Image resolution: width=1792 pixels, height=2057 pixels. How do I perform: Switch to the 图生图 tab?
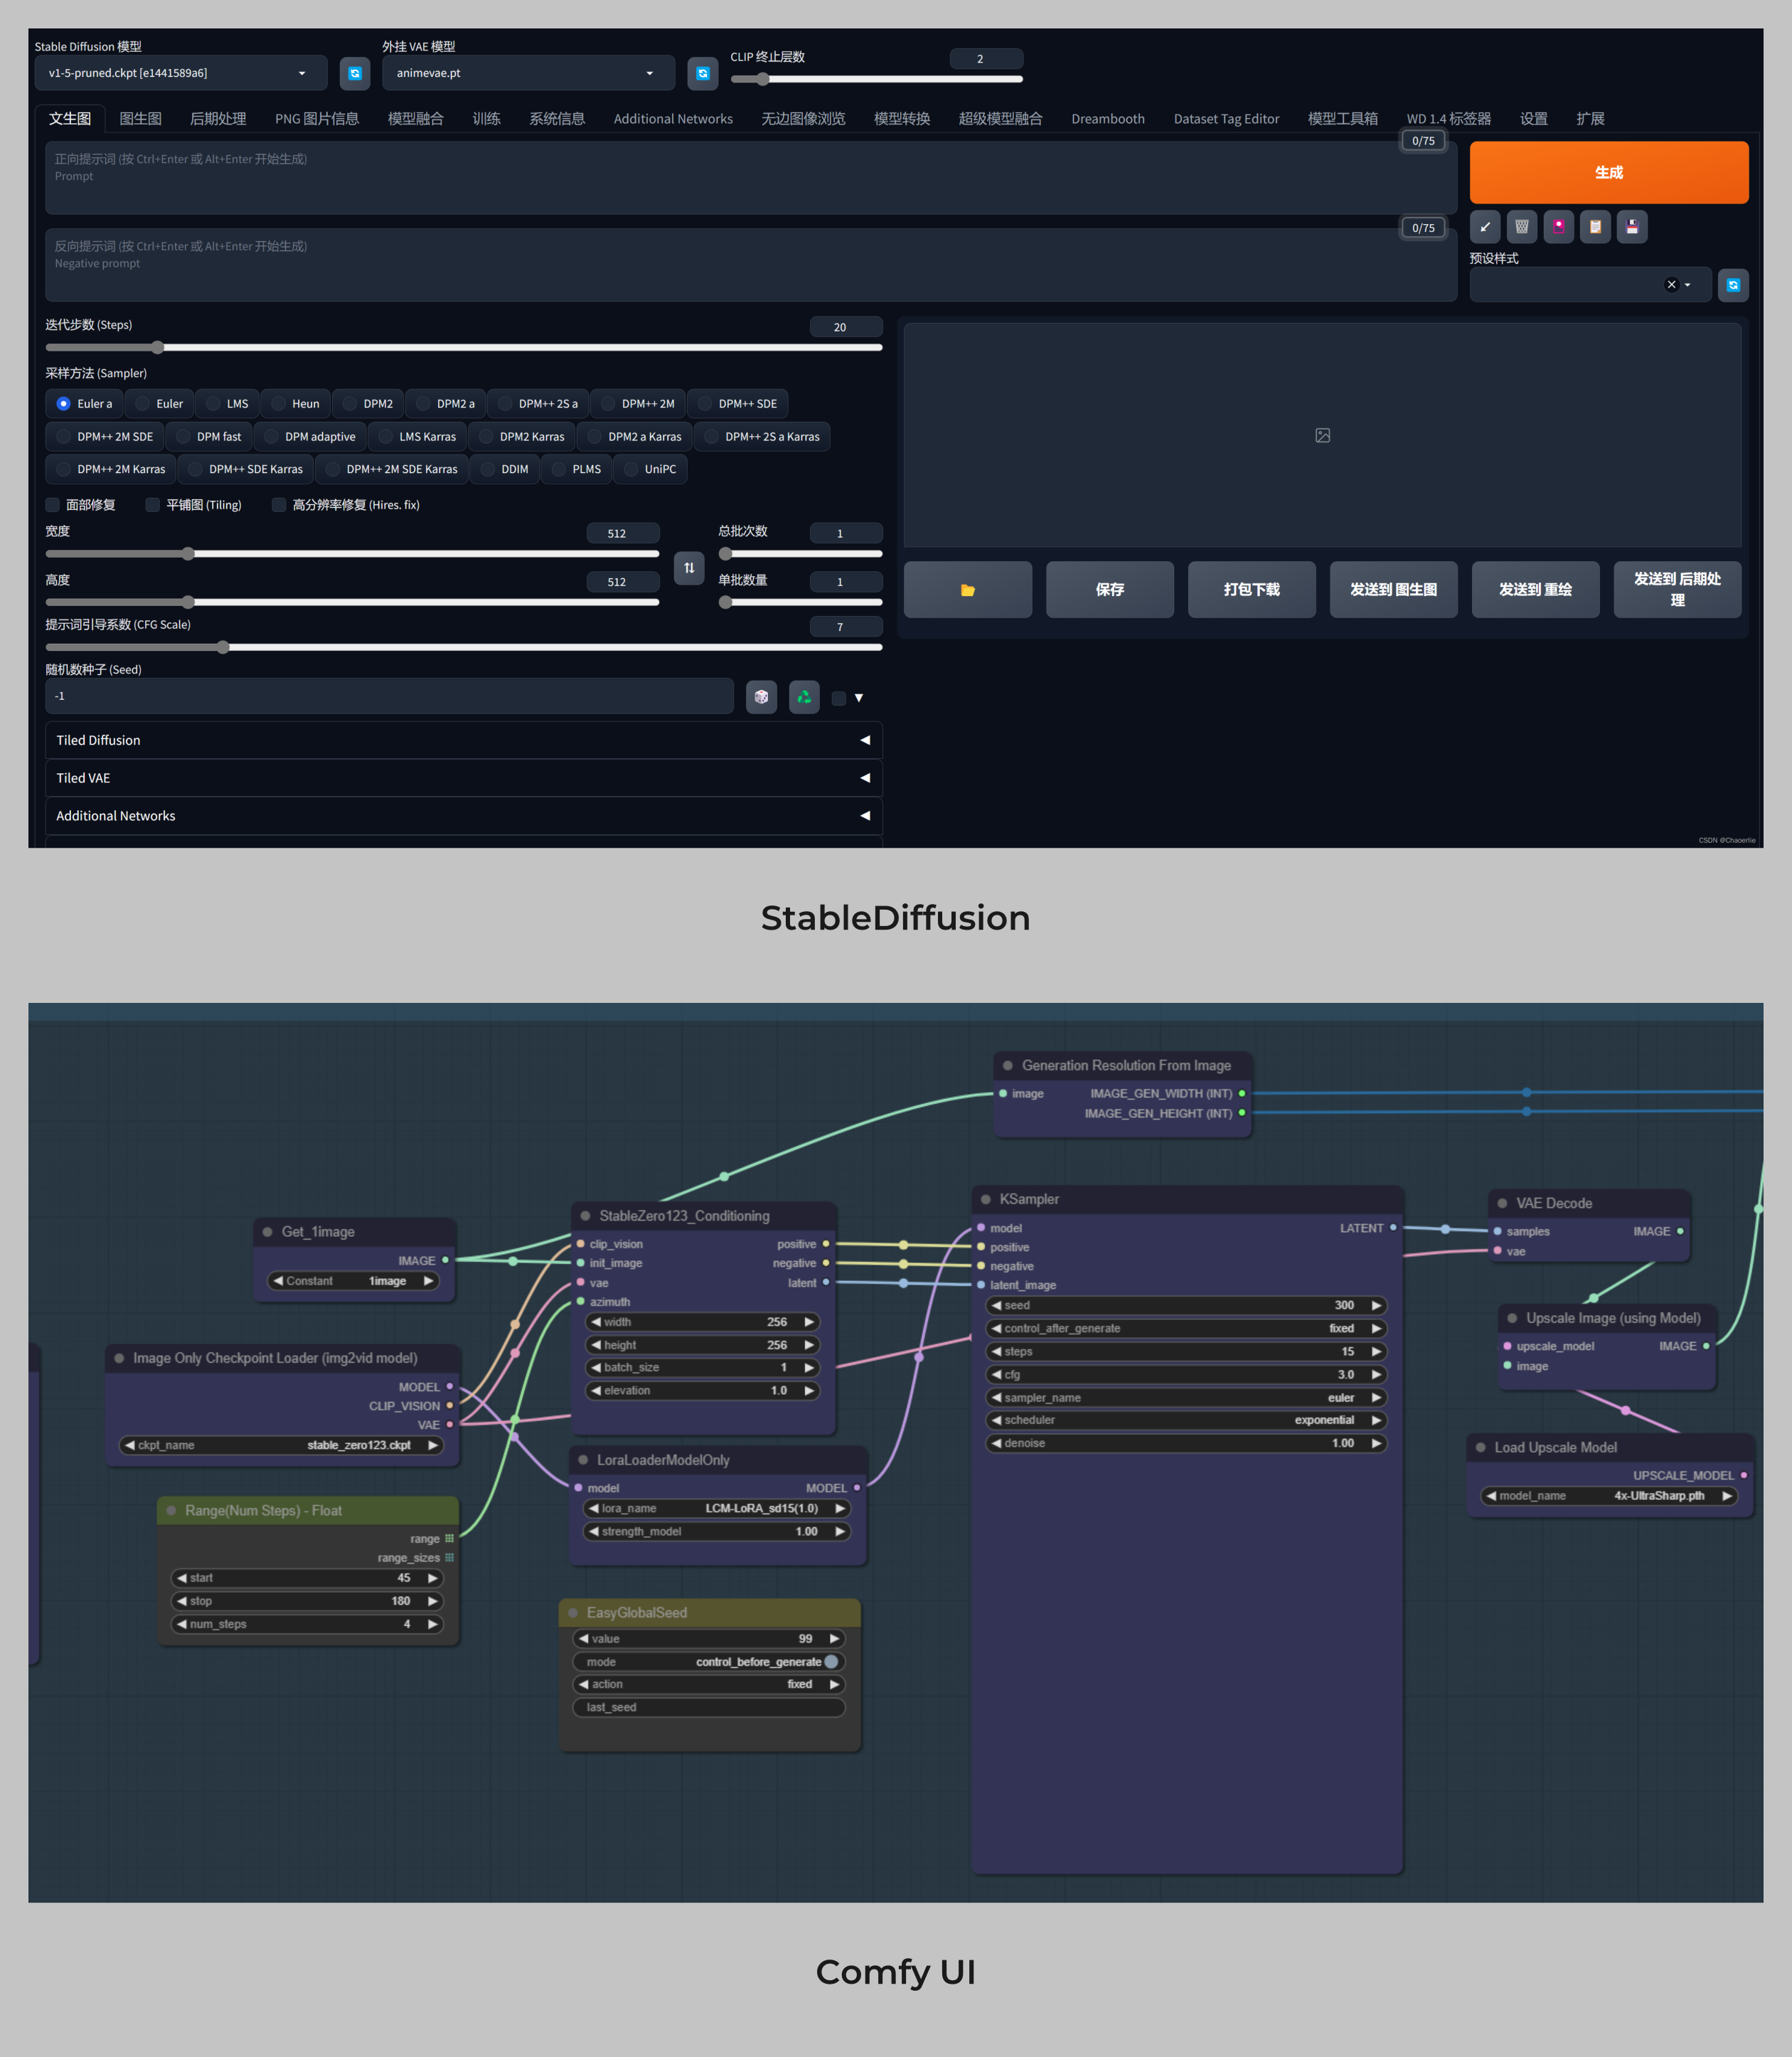140,118
